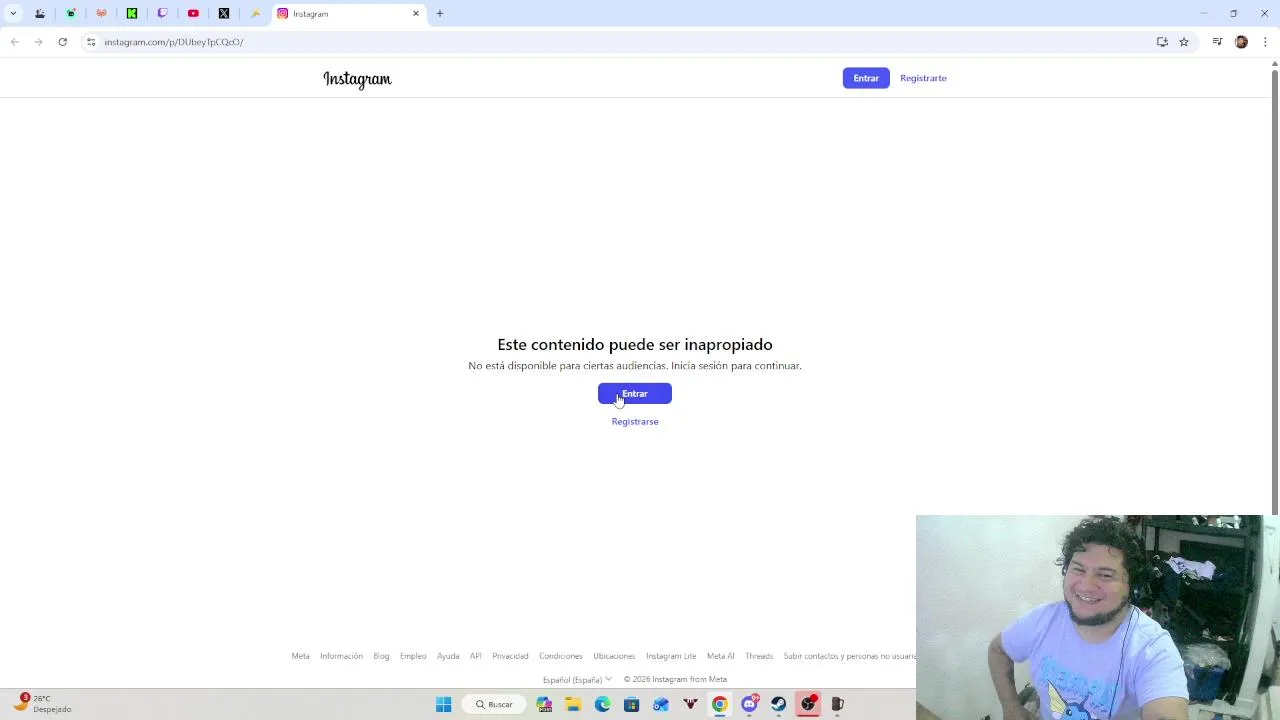Switch to the YouTube pinned tab
Screen dimensions: 1280x720
pyautogui.click(x=193, y=14)
